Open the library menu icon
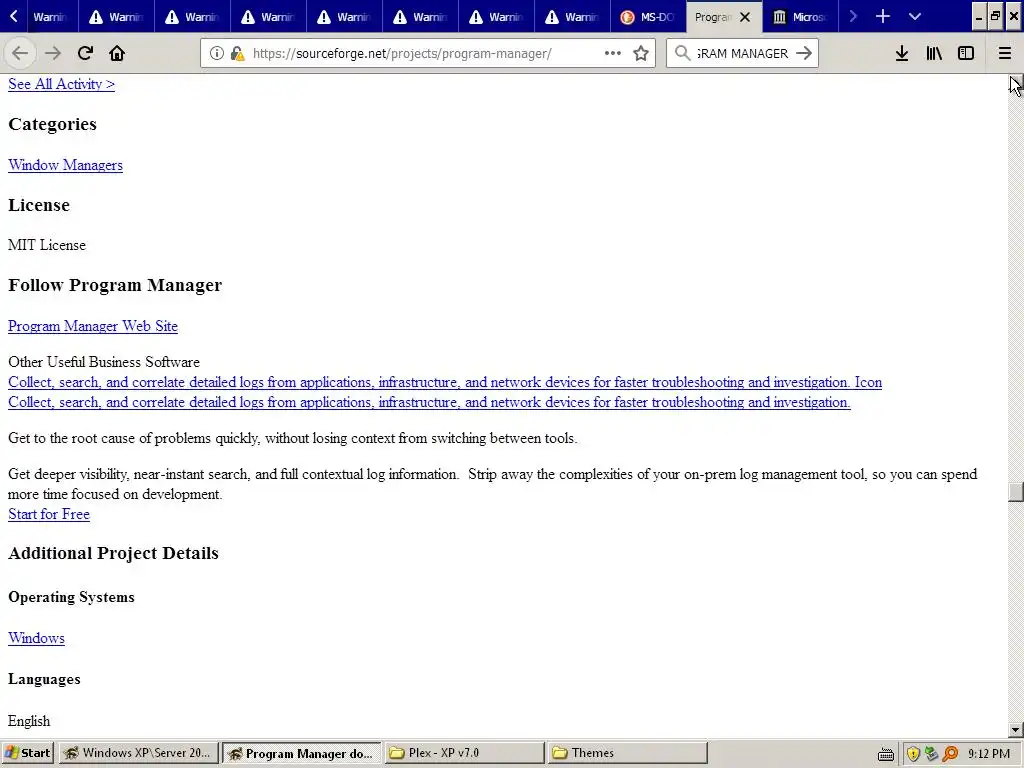The width and height of the screenshot is (1024, 768). point(934,54)
